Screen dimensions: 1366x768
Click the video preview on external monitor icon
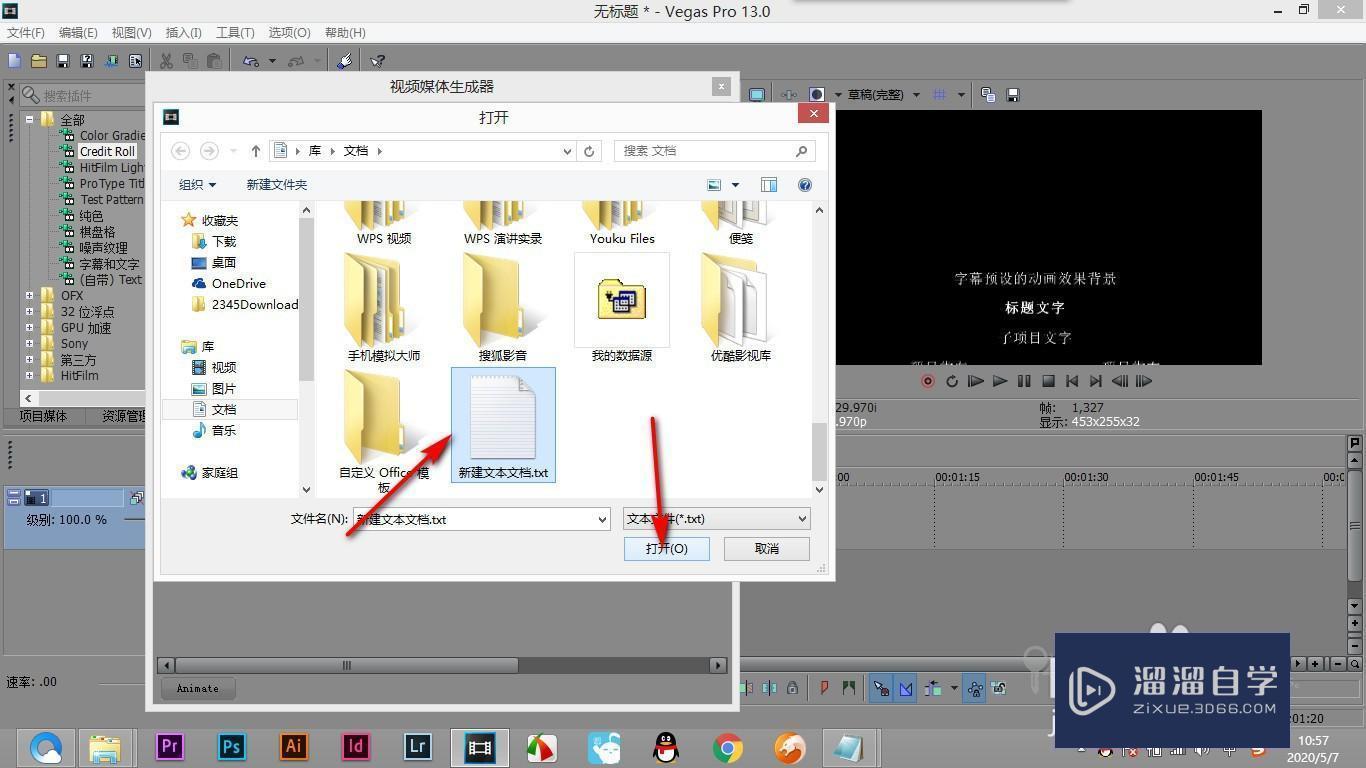pos(757,95)
